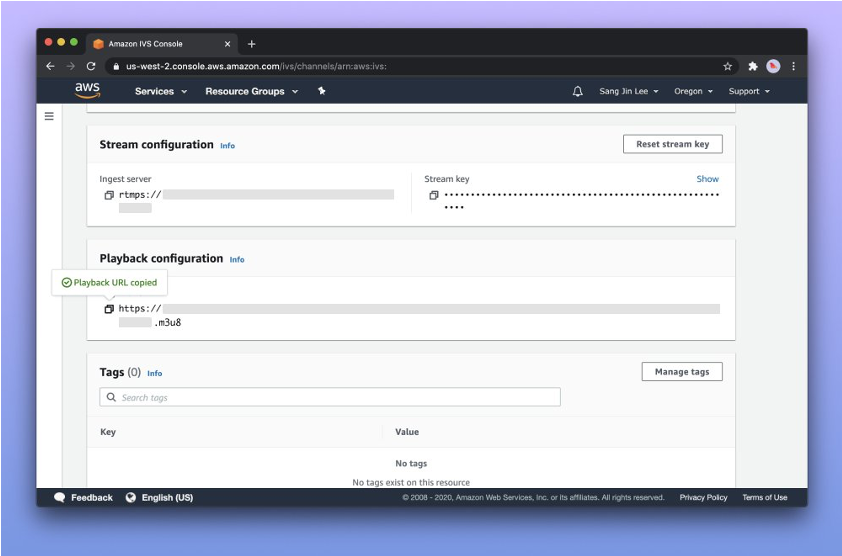
Task: Open the Oregon region selector
Action: 693,91
